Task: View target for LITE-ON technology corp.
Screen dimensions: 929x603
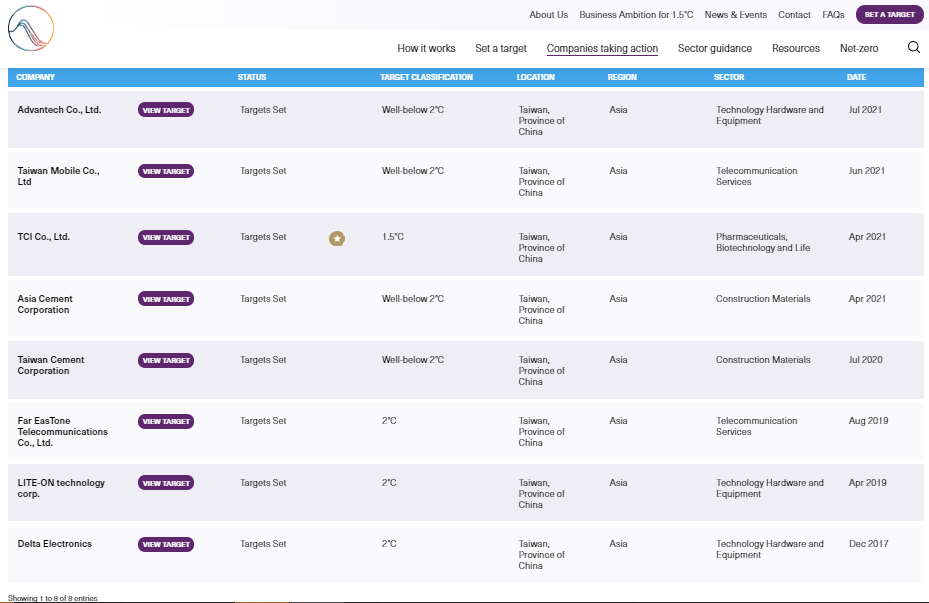Action: 166,483
